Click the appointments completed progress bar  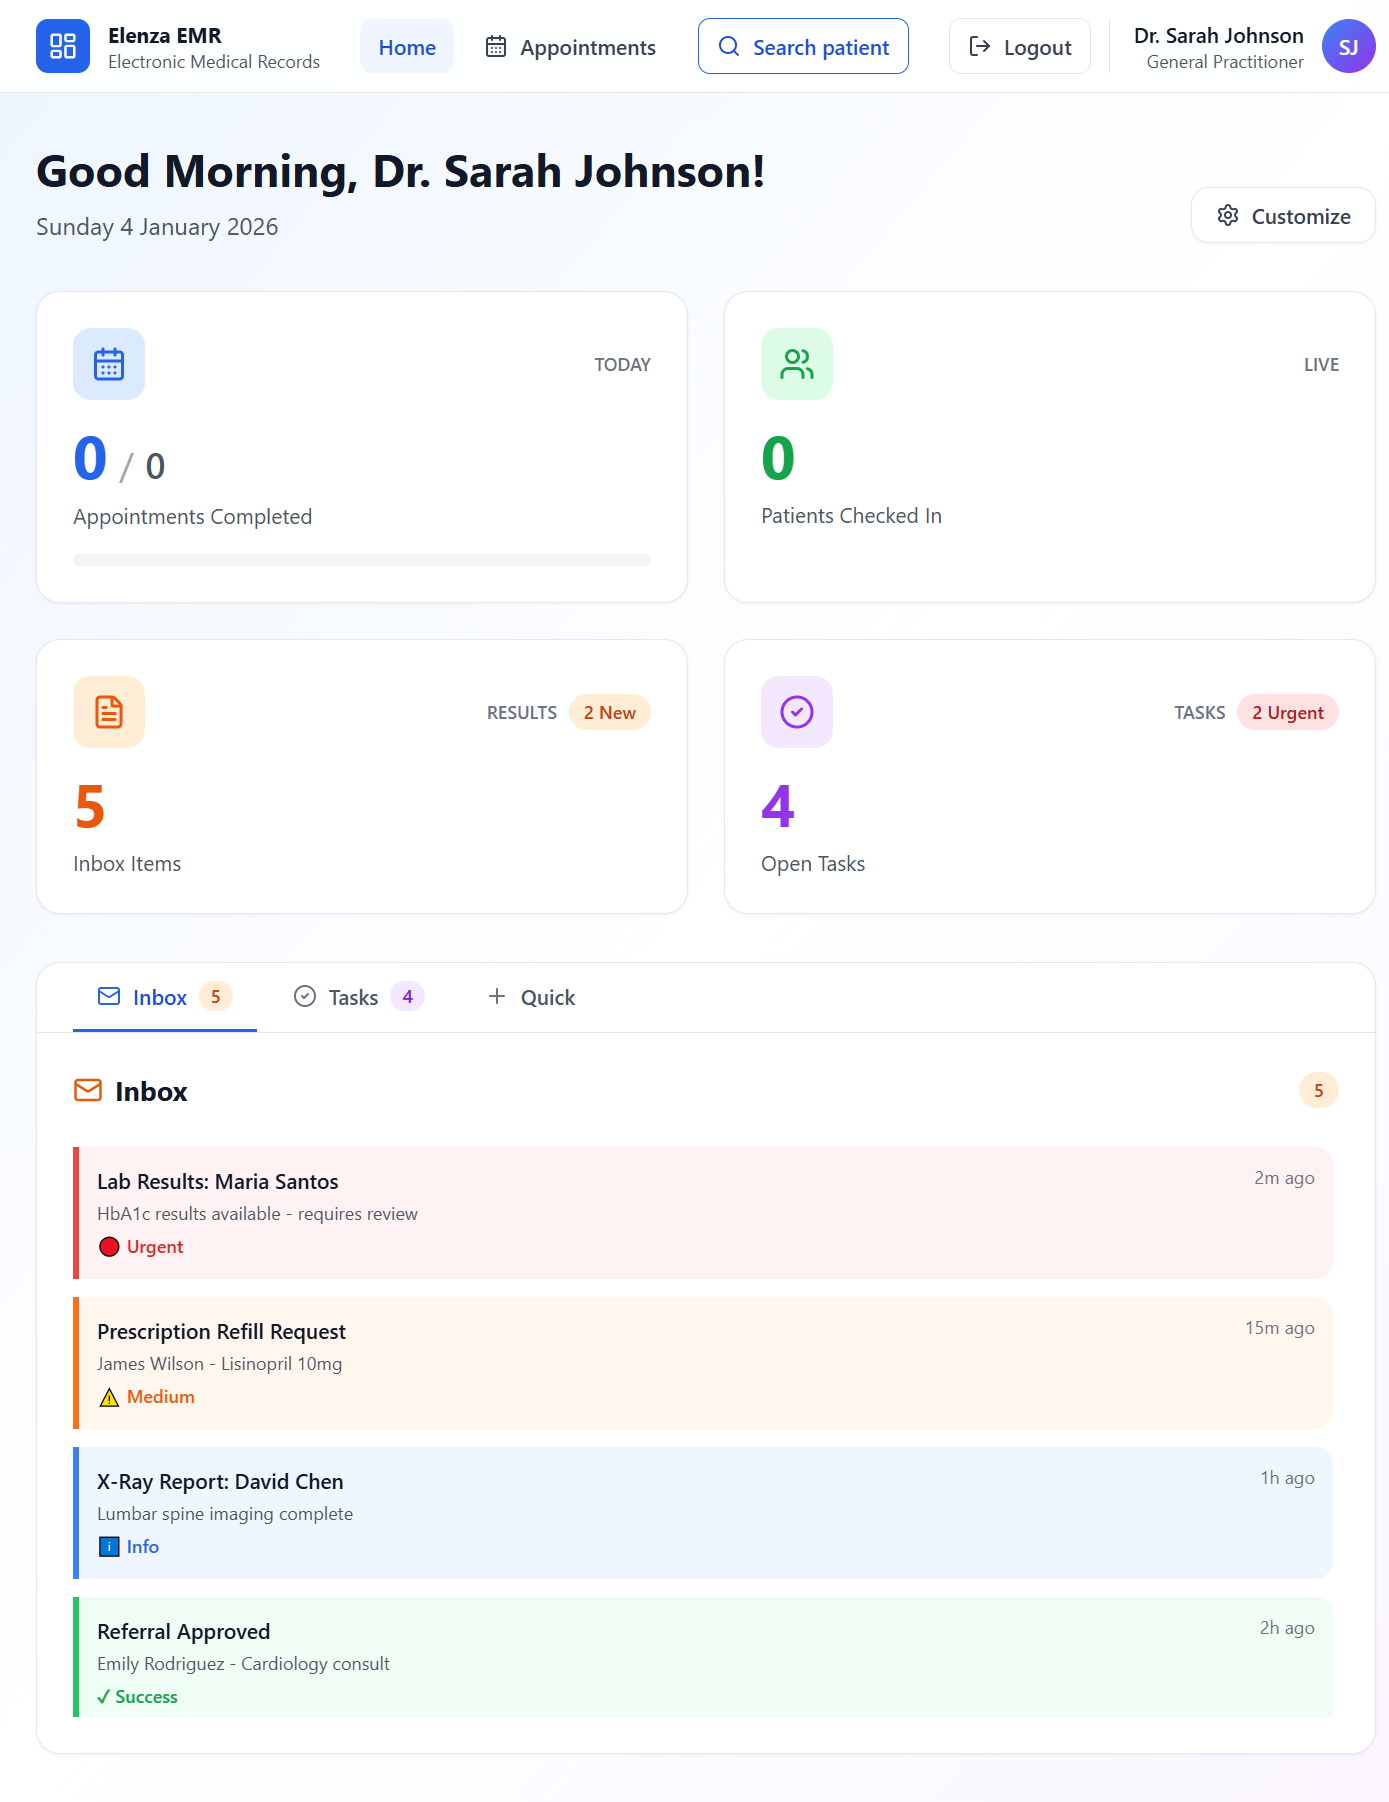[361, 560]
